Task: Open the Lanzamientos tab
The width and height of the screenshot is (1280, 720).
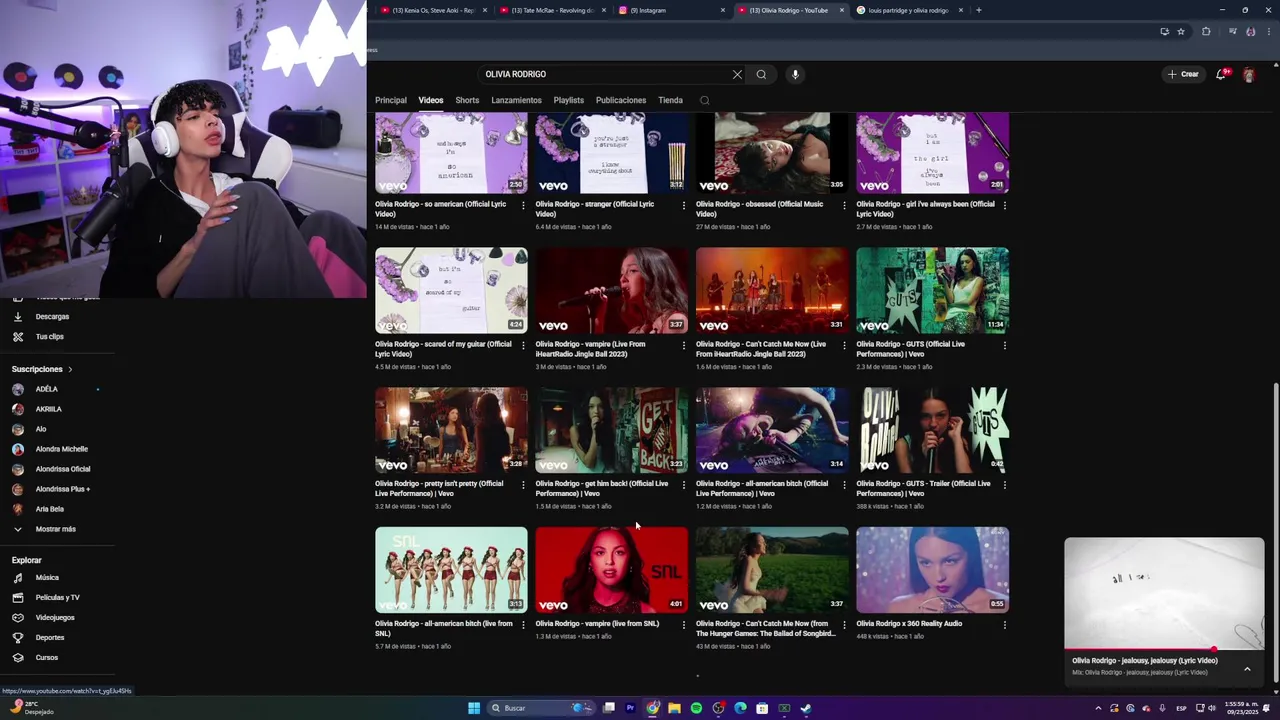Action: (x=516, y=100)
